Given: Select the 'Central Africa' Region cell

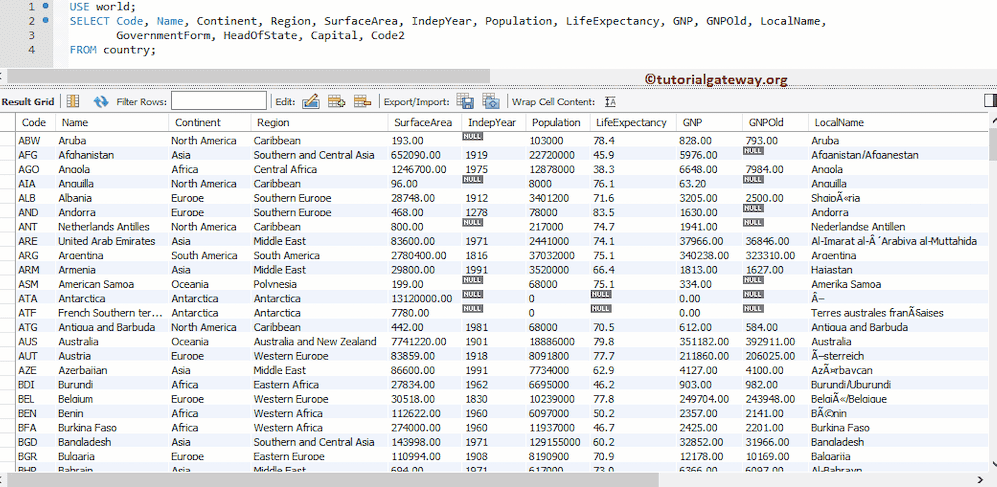Looking at the screenshot, I should click(319, 169).
